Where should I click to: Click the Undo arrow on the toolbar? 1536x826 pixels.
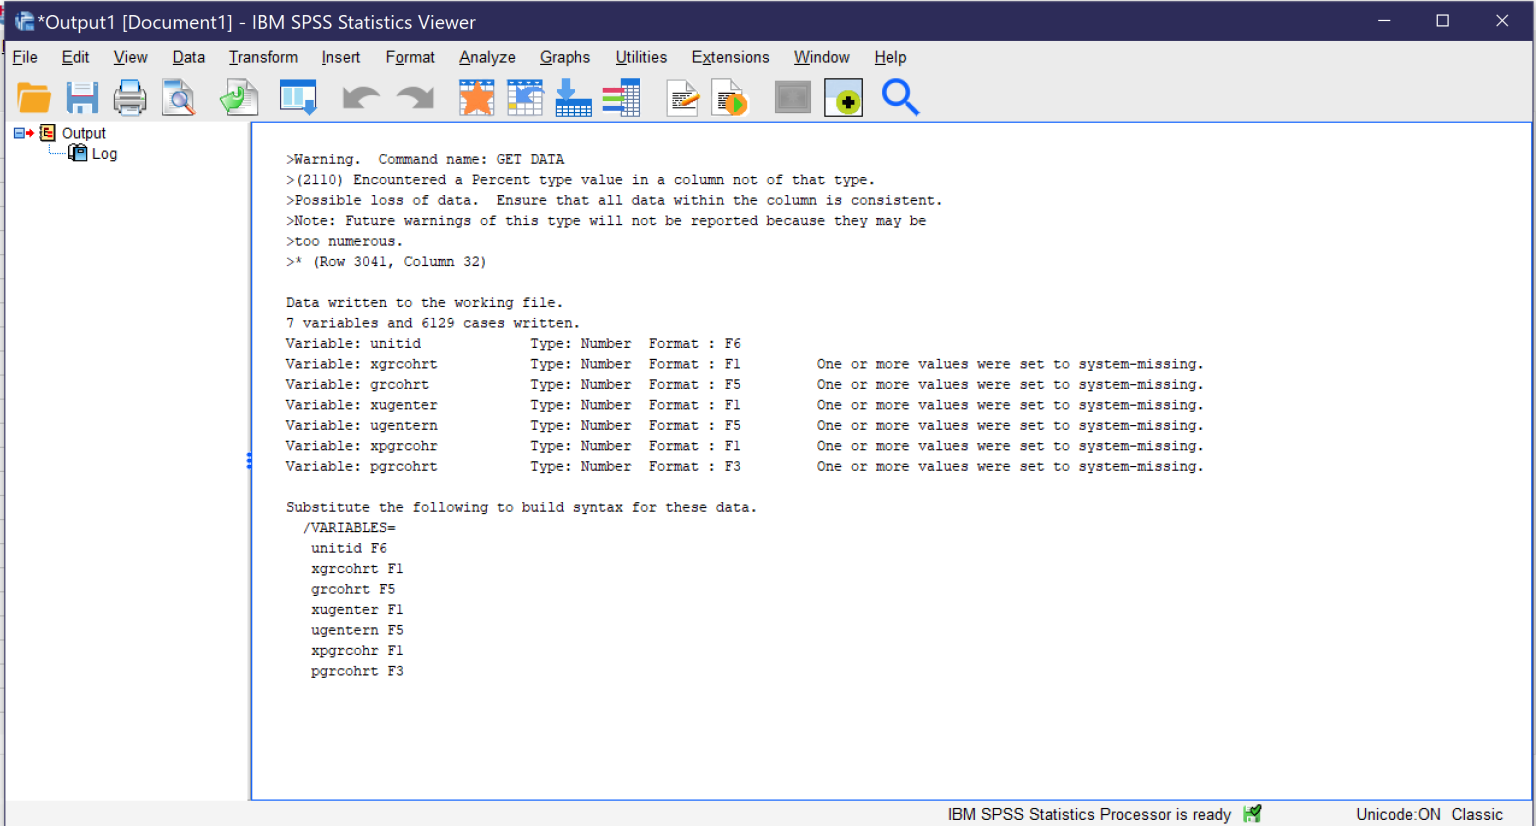coord(360,97)
